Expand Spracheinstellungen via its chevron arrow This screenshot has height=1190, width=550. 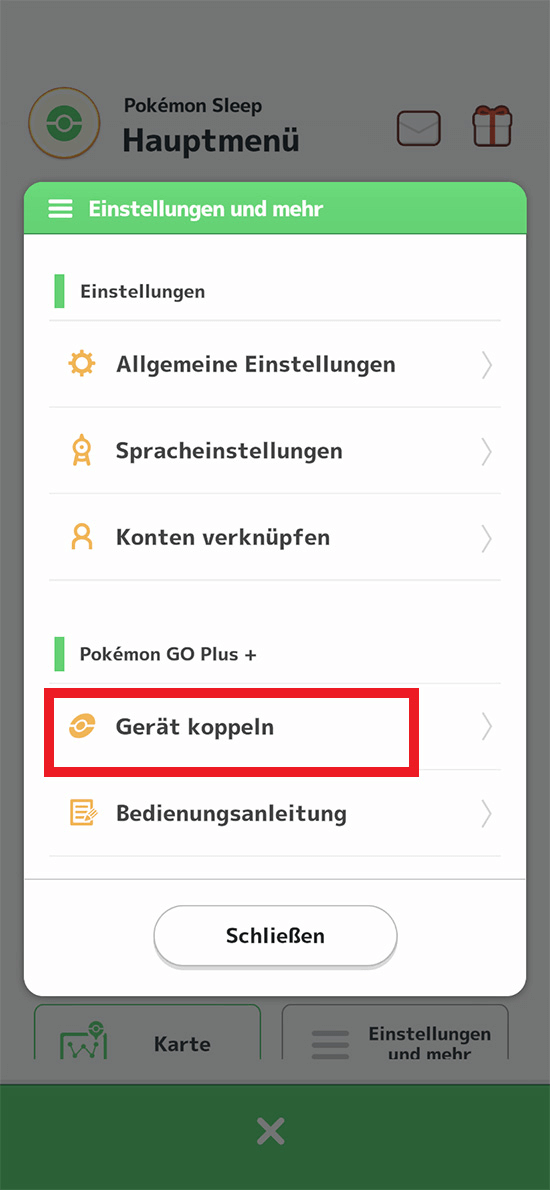[487, 452]
